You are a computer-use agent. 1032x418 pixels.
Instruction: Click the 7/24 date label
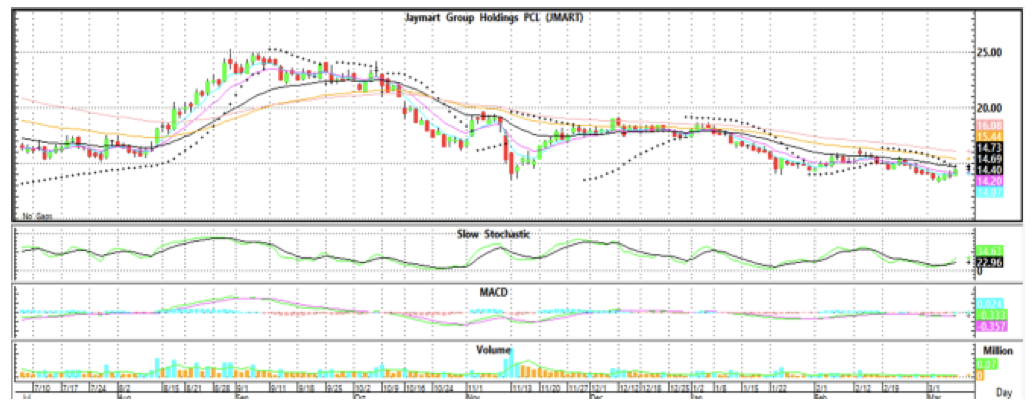98,388
